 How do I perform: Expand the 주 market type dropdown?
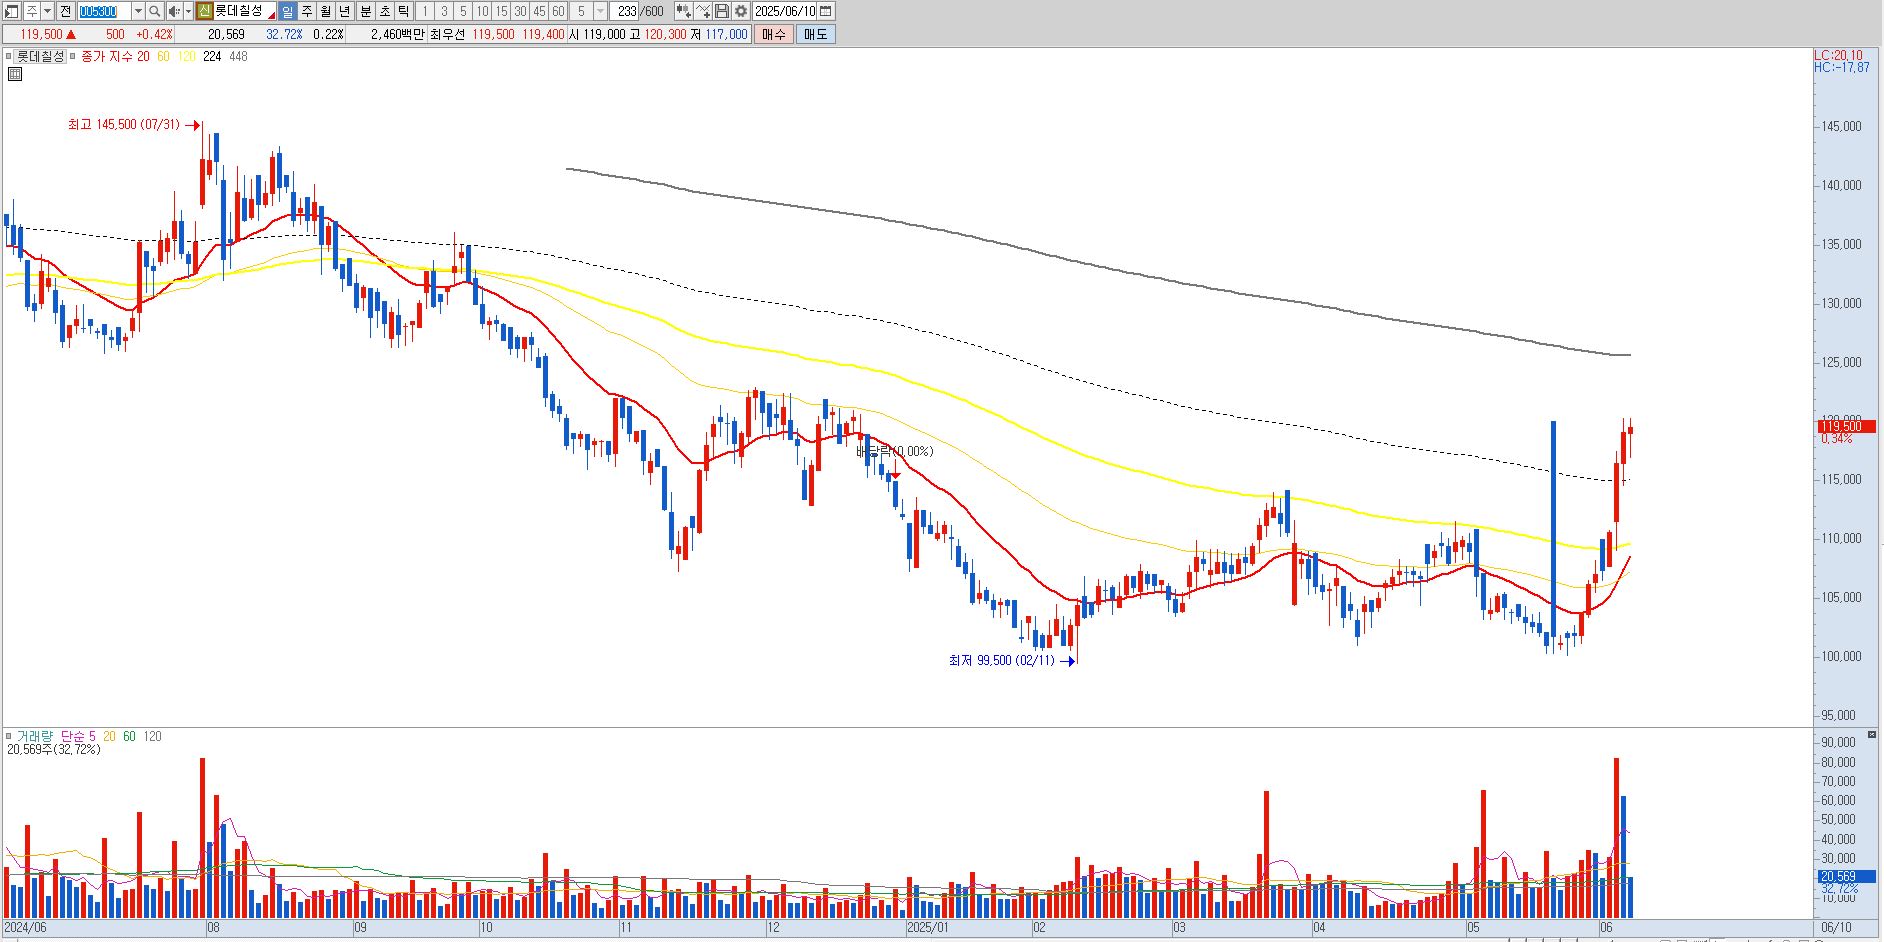47,11
